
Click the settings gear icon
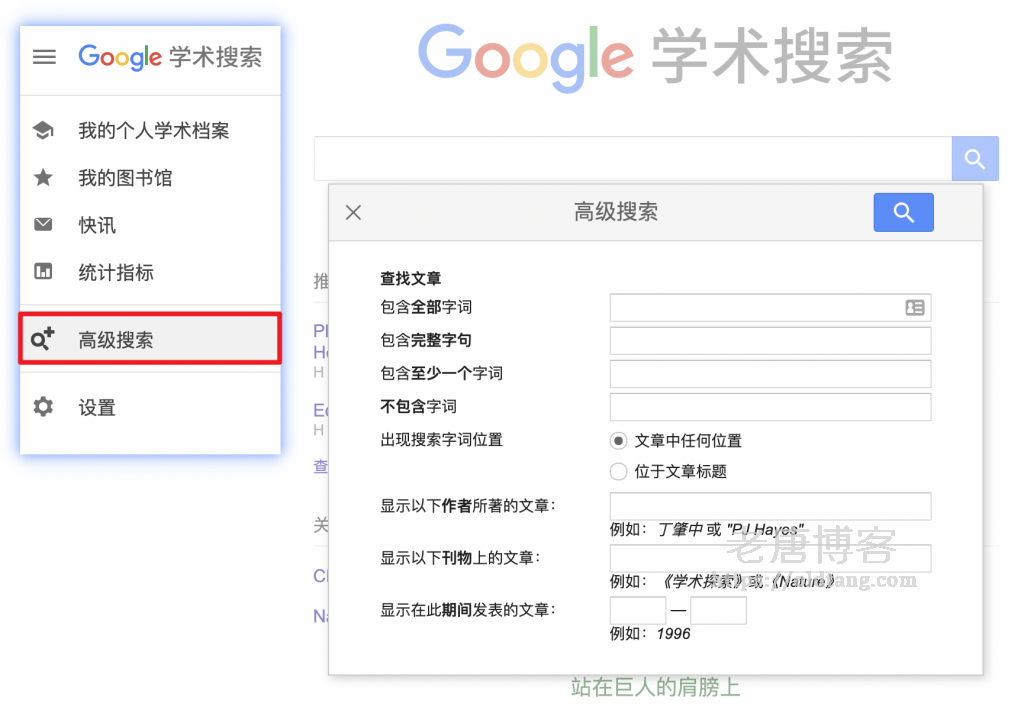click(x=43, y=407)
